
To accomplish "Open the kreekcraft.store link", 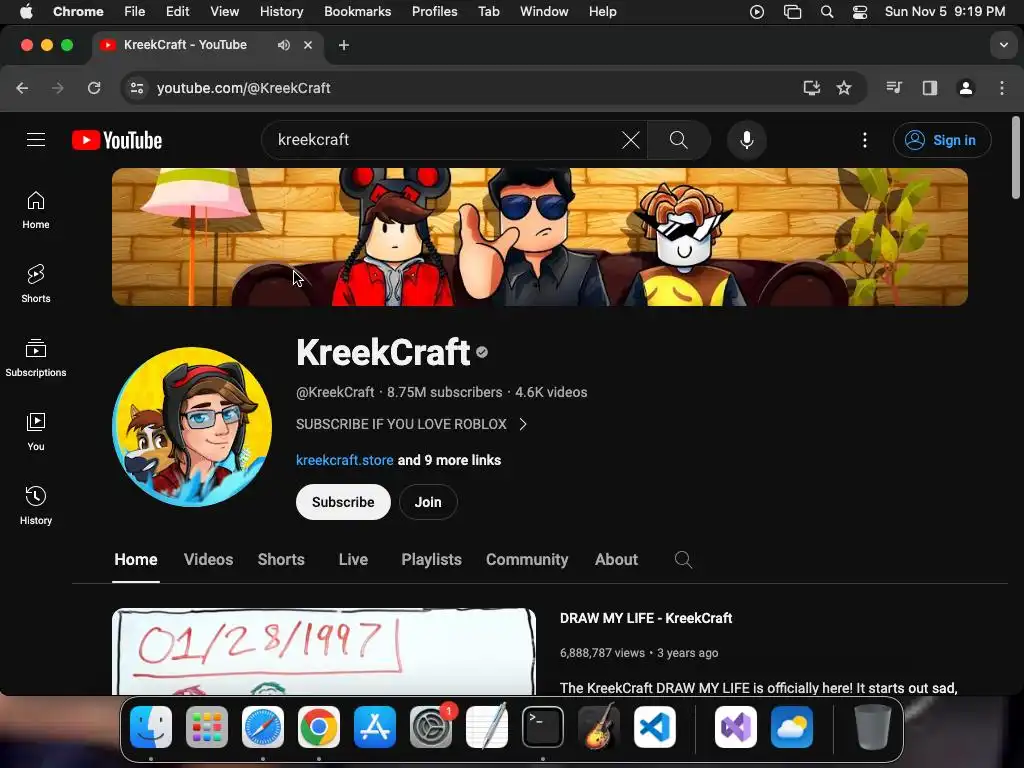I will [344, 460].
